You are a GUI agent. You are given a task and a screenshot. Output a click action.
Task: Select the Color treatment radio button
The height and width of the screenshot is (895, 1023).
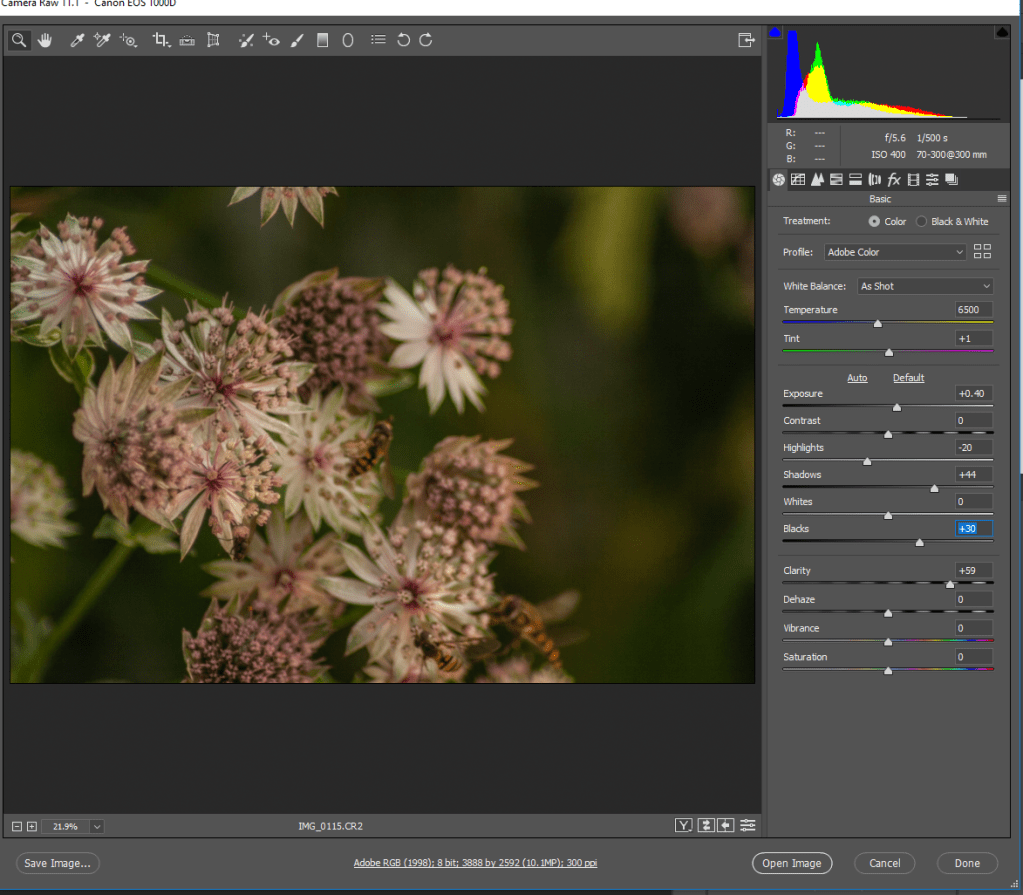point(874,221)
